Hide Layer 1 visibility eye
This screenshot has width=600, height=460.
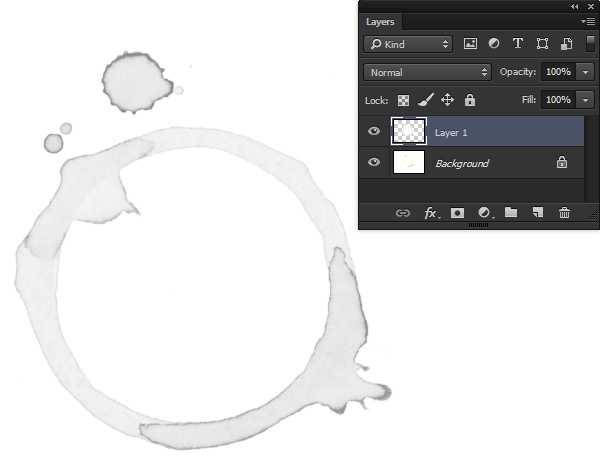coord(374,131)
